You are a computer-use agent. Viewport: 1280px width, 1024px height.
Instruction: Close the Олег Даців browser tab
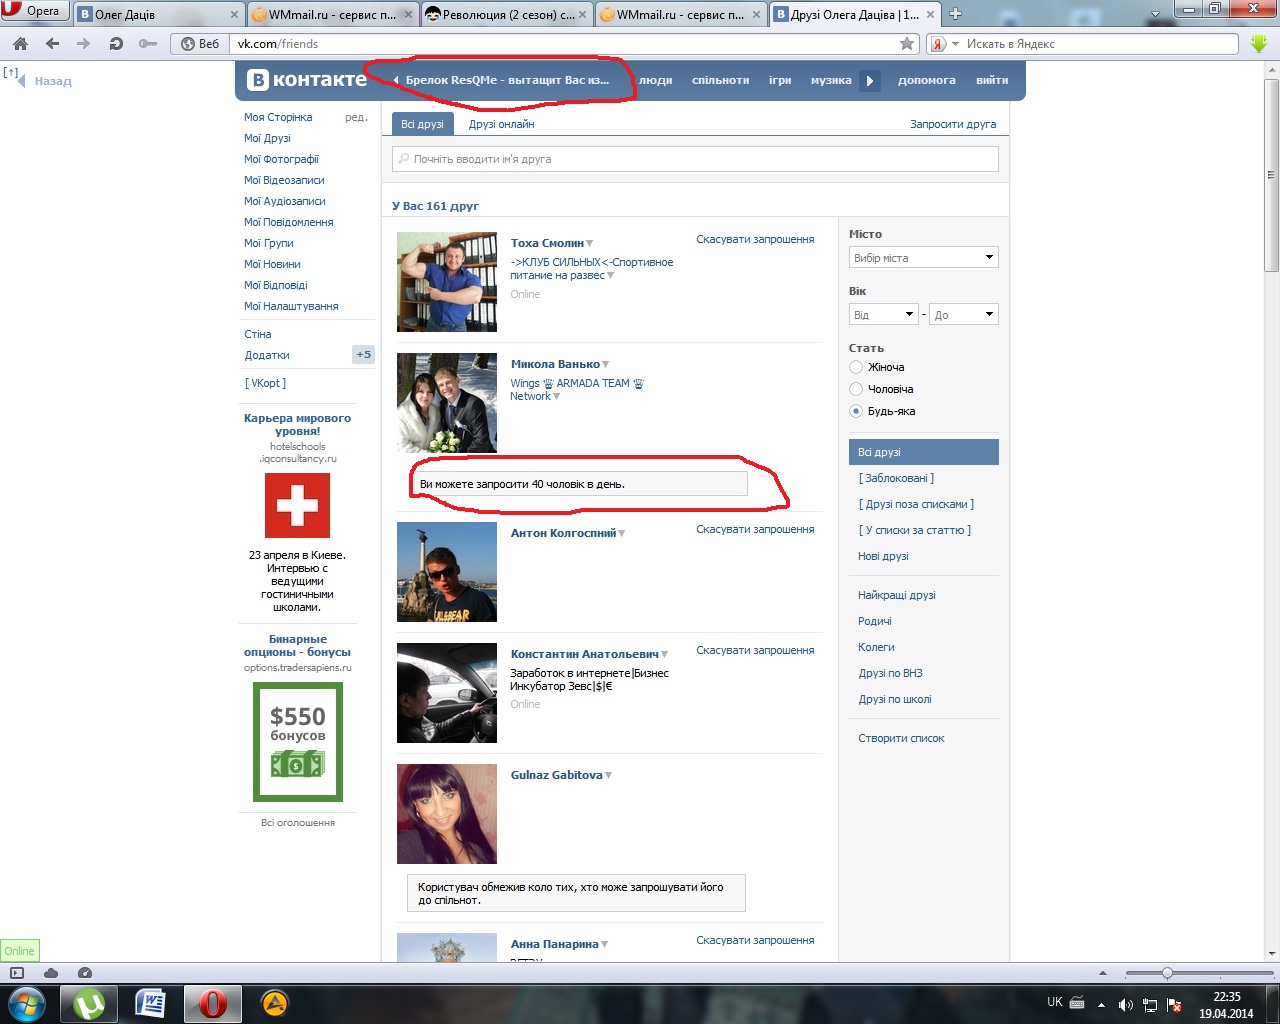235,14
